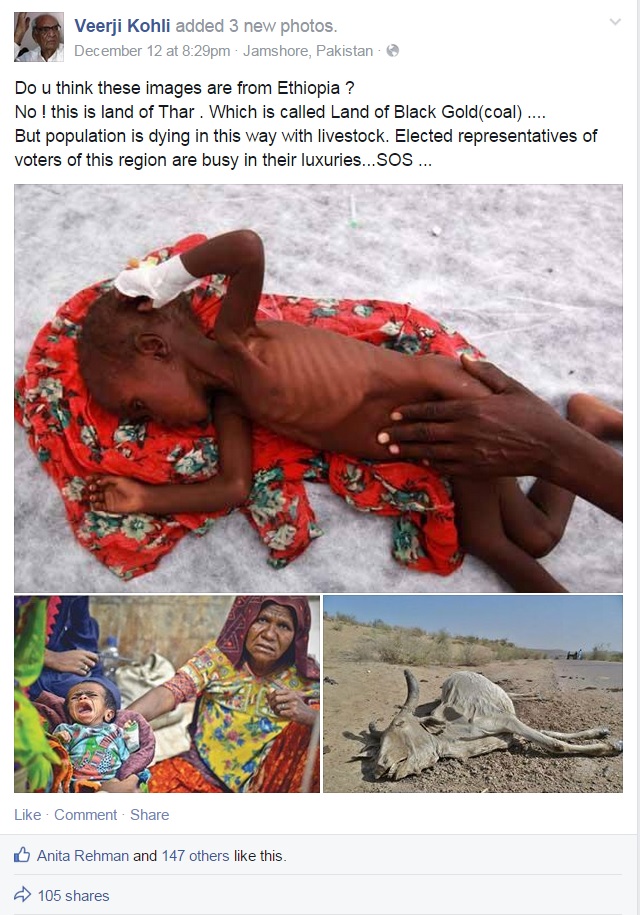Open the Jamshore, Pakistan location link
Viewport: 640px width, 915px height.
pyautogui.click(x=308, y=51)
